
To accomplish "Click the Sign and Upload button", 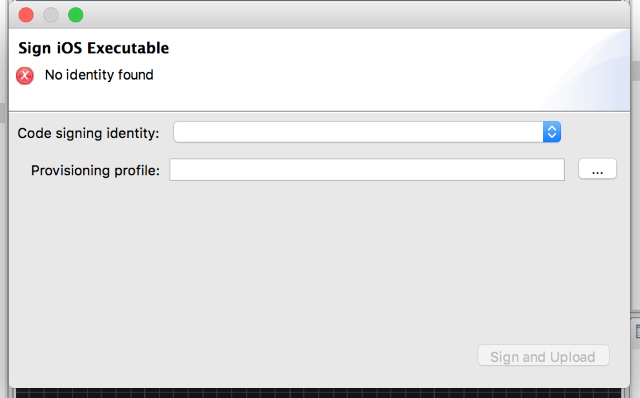I will coord(543,356).
